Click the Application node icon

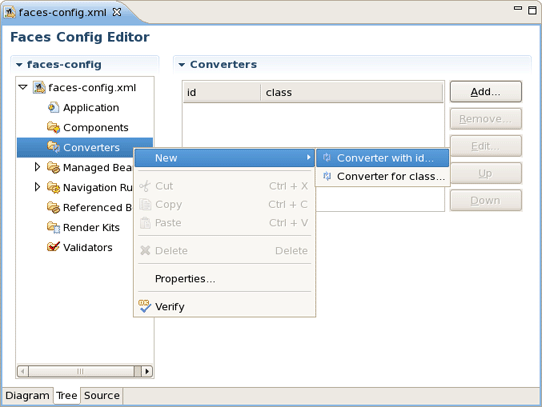pyautogui.click(x=53, y=108)
